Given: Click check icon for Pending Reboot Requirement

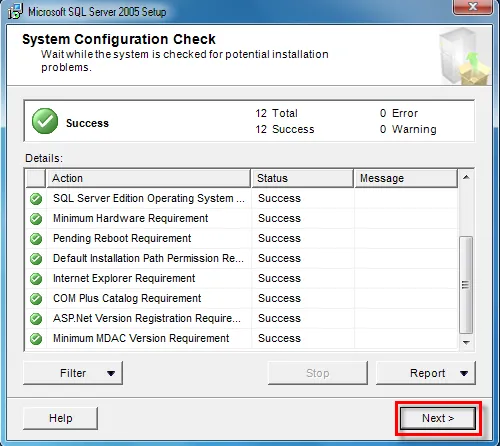Looking at the screenshot, I should pyautogui.click(x=36, y=239).
